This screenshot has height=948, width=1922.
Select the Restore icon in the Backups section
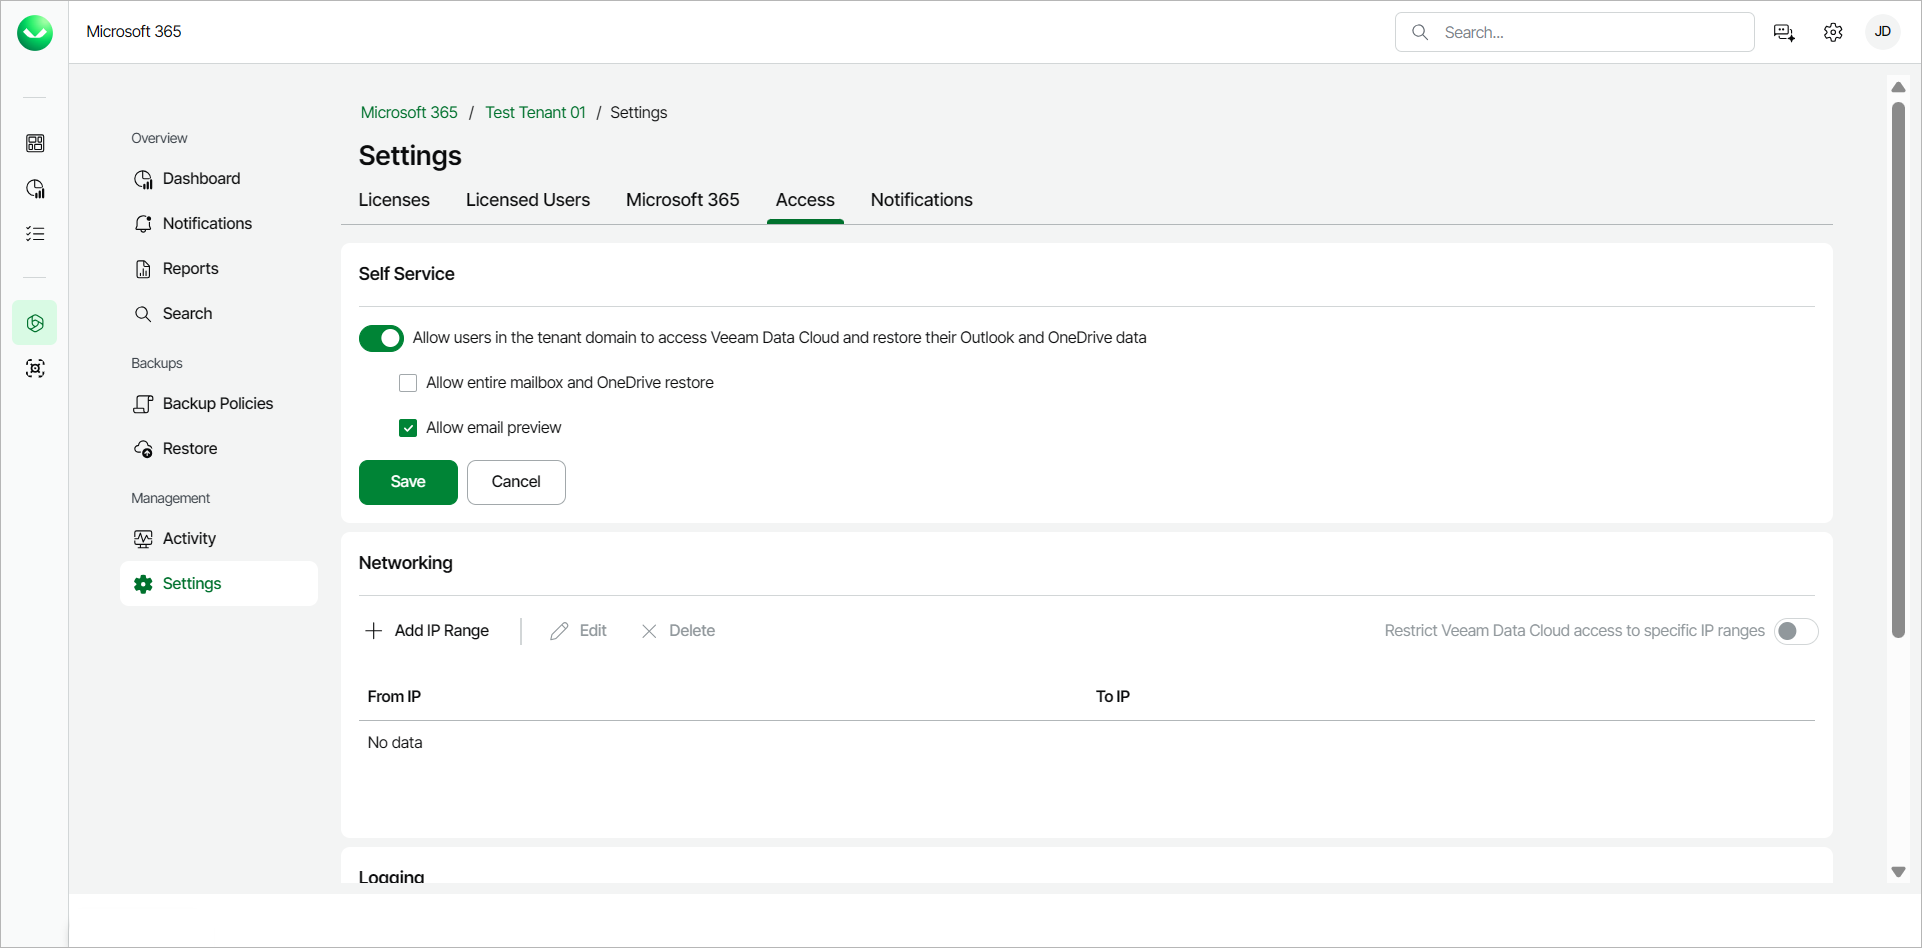click(x=144, y=448)
